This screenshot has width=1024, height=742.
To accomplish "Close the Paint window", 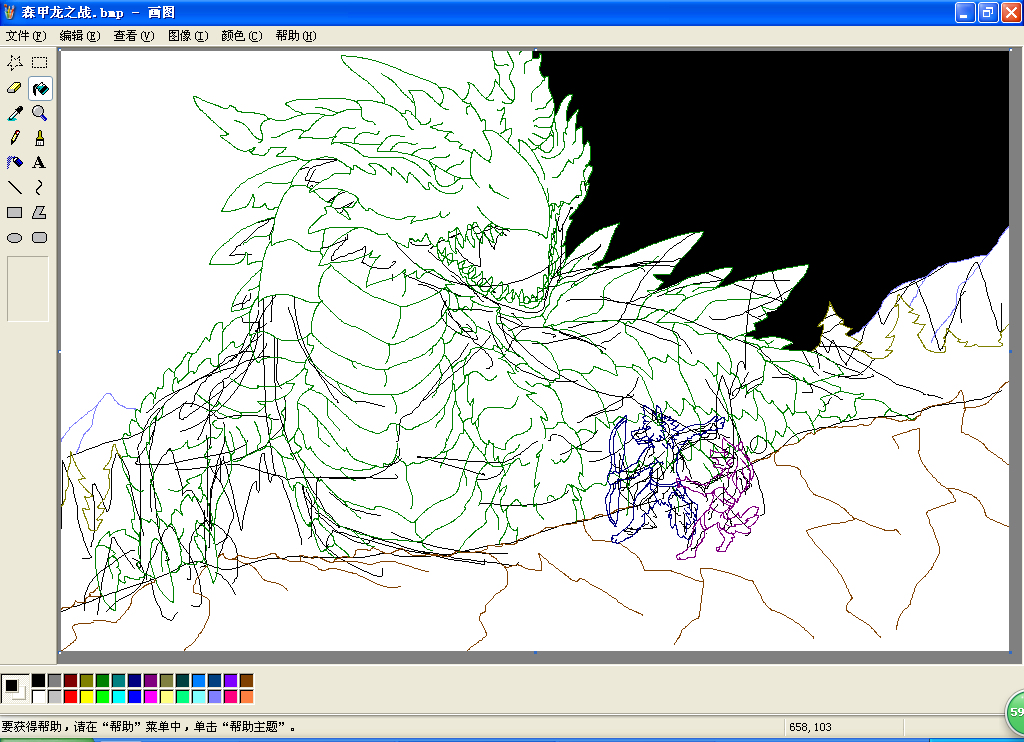I will [x=1011, y=12].
